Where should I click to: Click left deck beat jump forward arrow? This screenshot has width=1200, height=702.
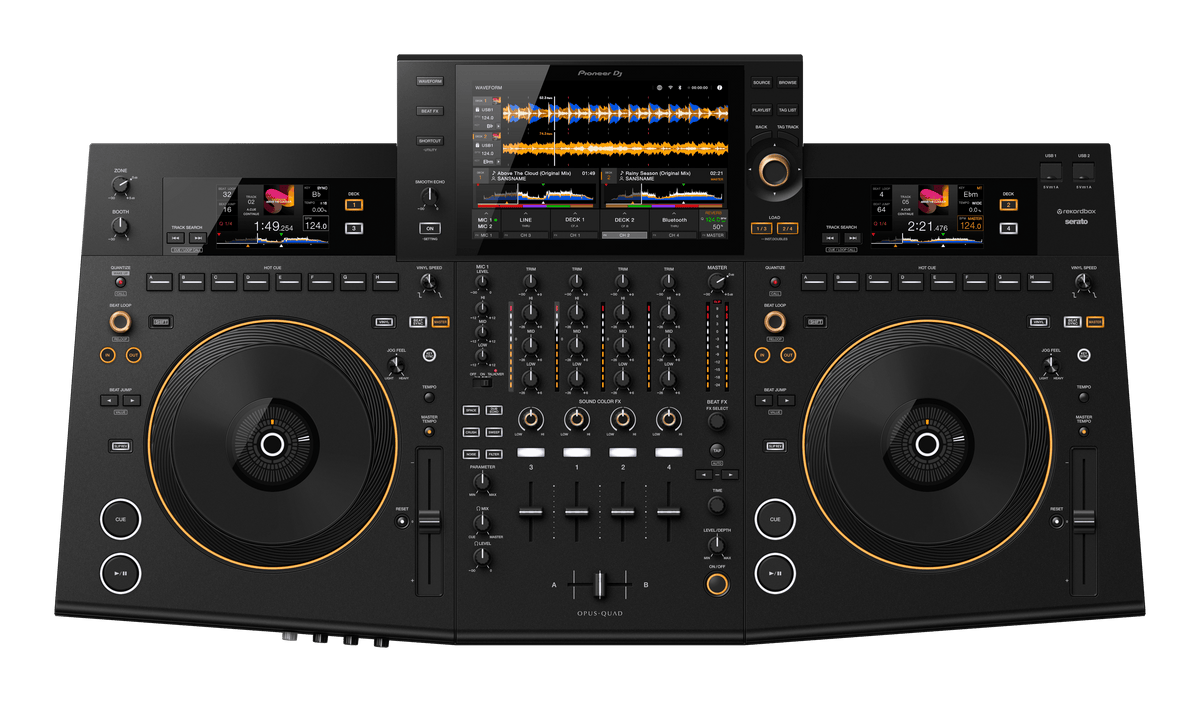pyautogui.click(x=131, y=400)
